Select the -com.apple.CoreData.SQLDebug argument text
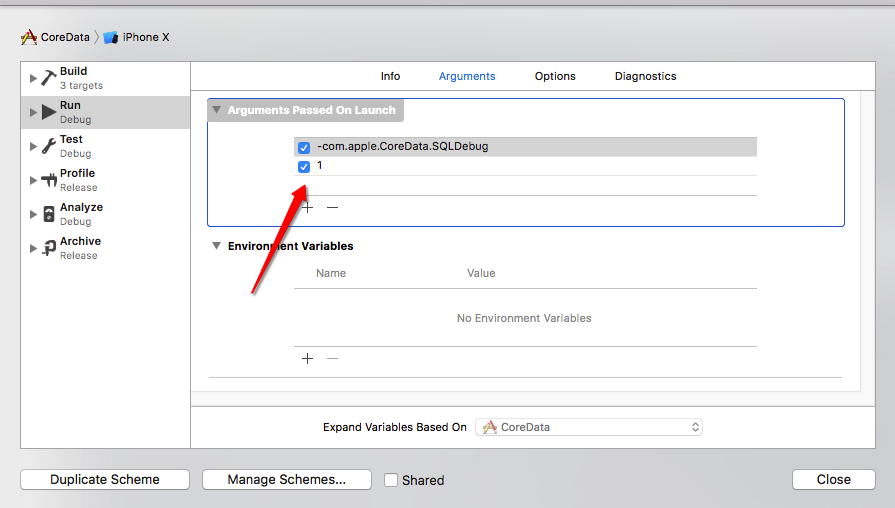Viewport: 895px width, 508px height. coord(403,146)
